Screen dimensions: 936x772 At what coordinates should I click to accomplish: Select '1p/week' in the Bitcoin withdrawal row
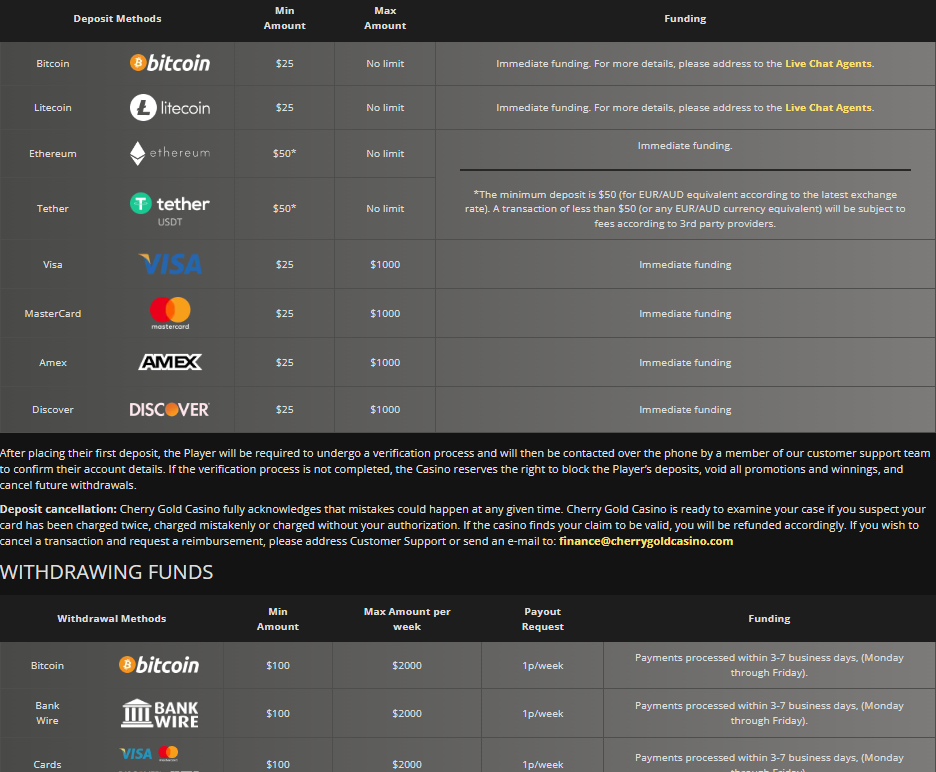[x=543, y=665]
